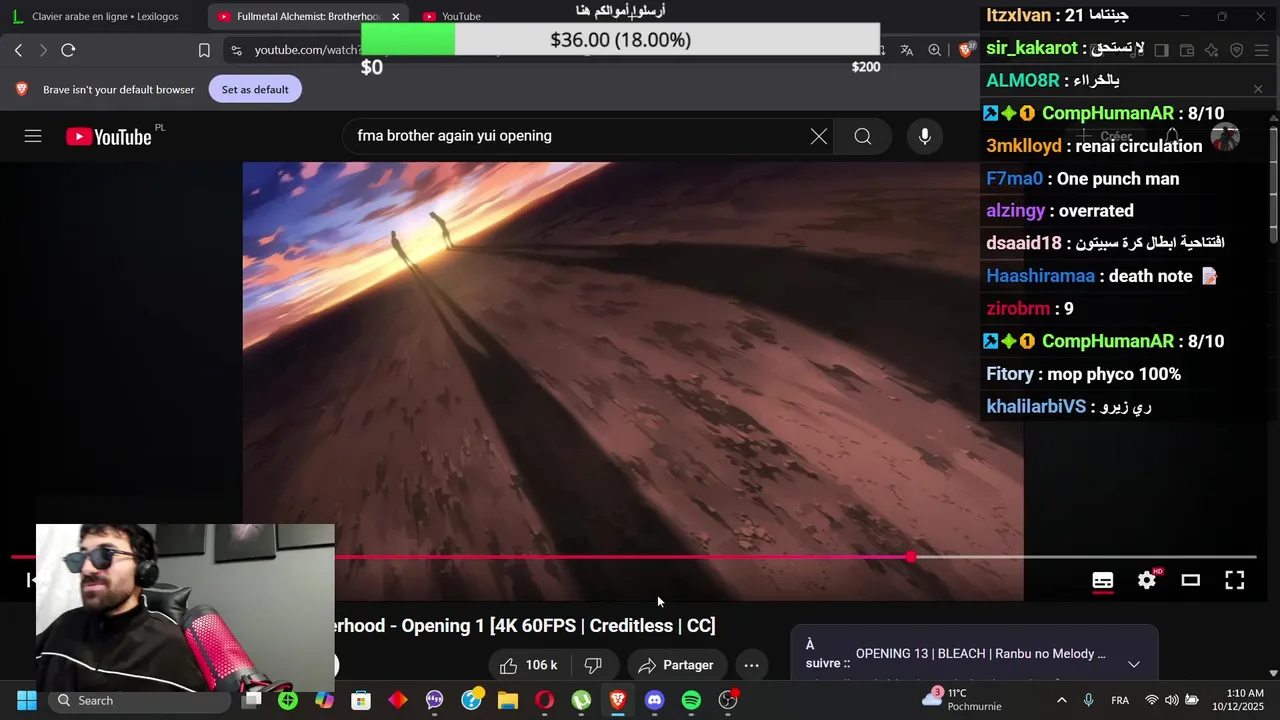The width and height of the screenshot is (1280, 720).
Task: Toggle Brave sidebar panel icon
Action: (x=1162, y=50)
